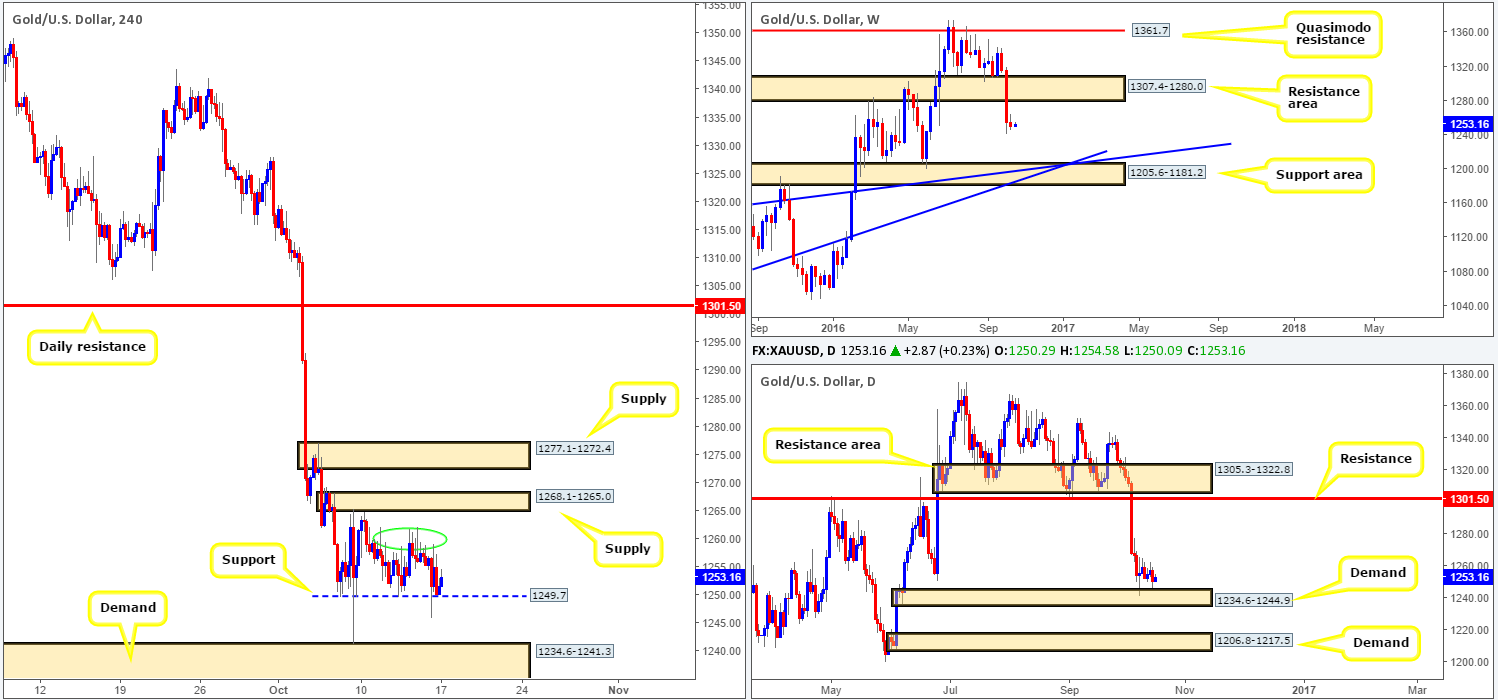Click the 'Oct' date label on the 240 chart axis
1498x700 pixels.
point(279,690)
